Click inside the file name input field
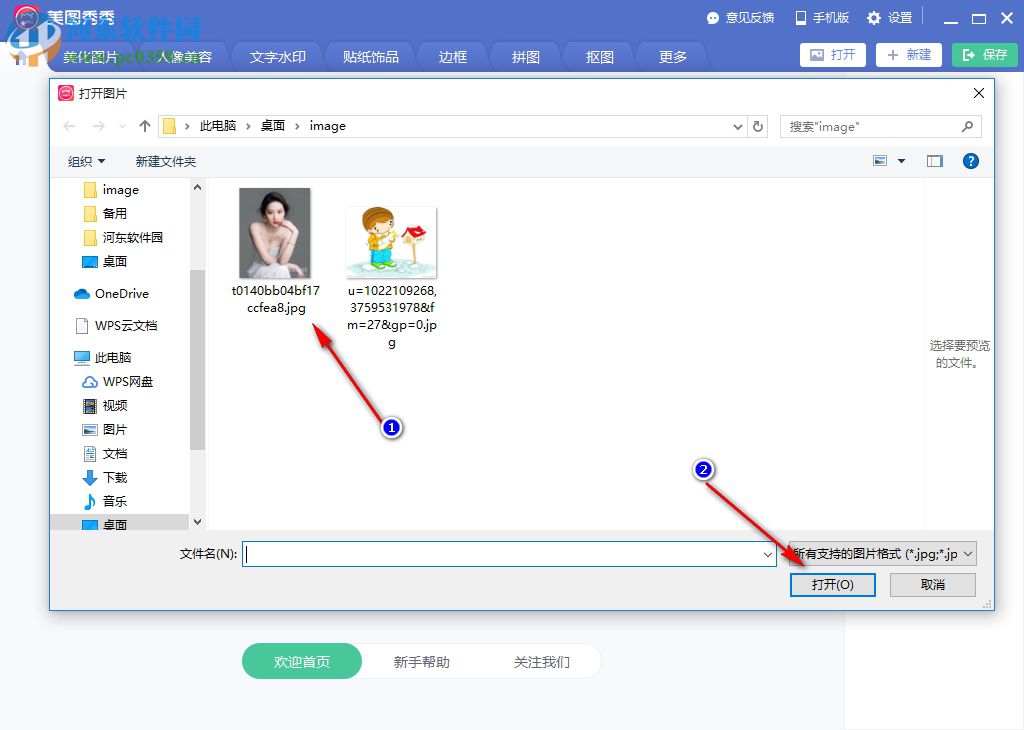 point(500,553)
